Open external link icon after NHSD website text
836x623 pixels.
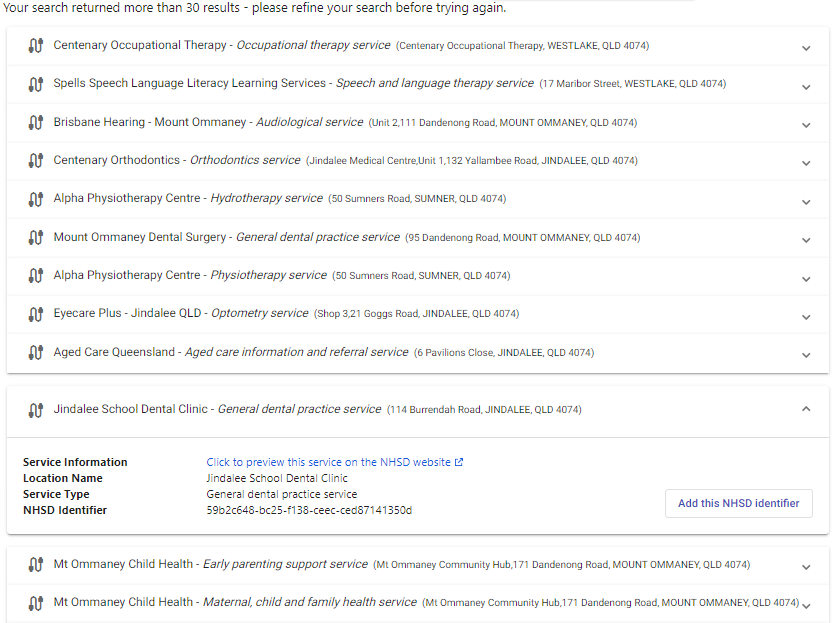click(459, 462)
